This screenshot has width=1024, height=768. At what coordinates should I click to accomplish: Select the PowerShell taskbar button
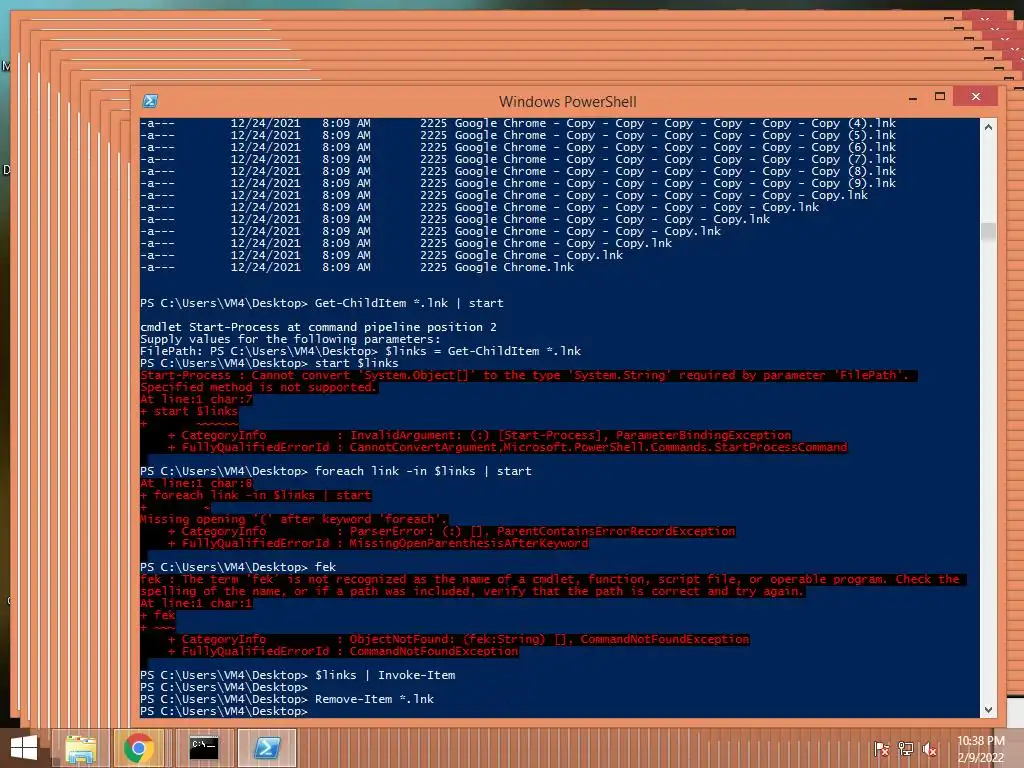pos(266,748)
